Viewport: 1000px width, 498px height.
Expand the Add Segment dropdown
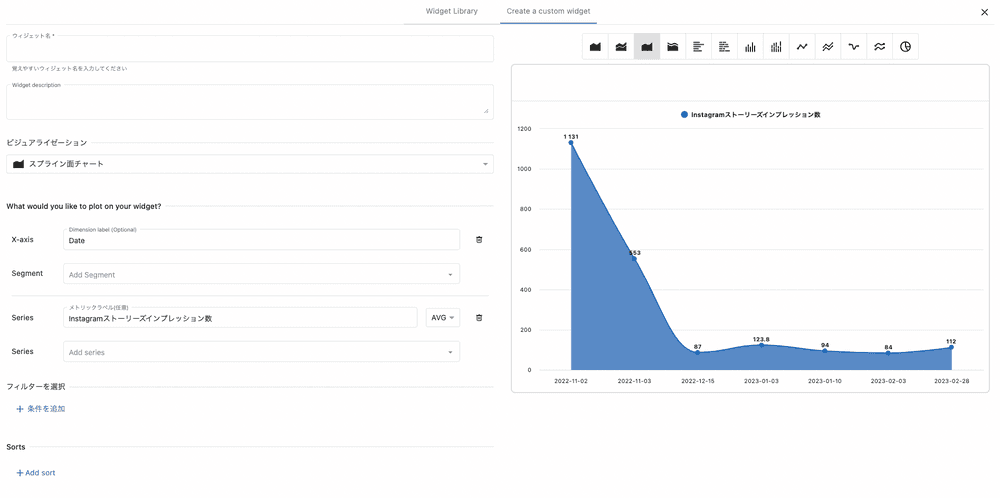[x=262, y=275]
